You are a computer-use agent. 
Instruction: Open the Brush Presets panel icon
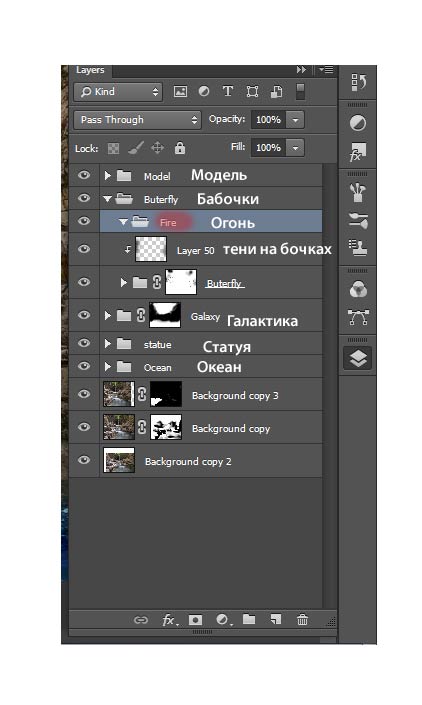(358, 192)
